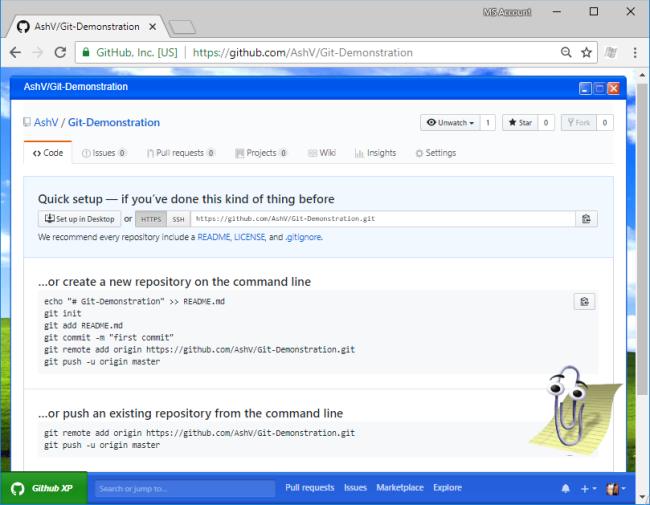Screen dimensions: 650x505
Task: Click the browser forward arrow
Action: coord(38,52)
